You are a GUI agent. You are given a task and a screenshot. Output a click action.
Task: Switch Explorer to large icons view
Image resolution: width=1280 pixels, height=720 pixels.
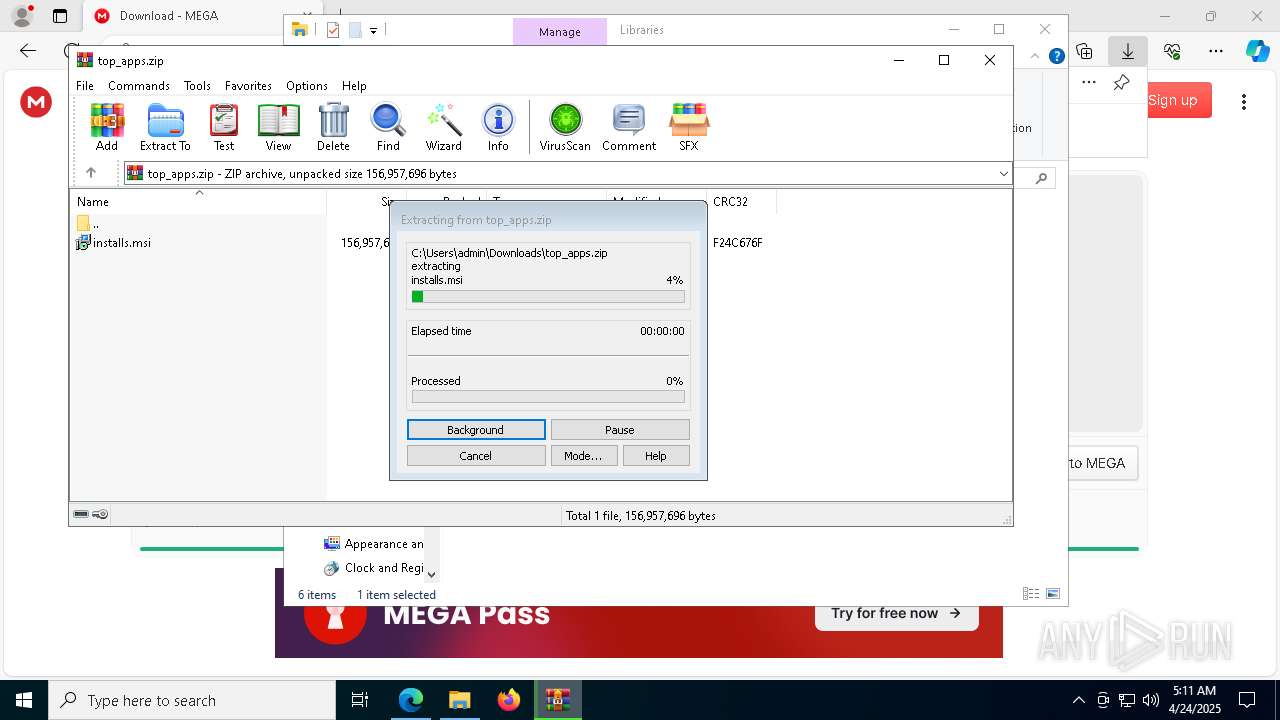1053,594
